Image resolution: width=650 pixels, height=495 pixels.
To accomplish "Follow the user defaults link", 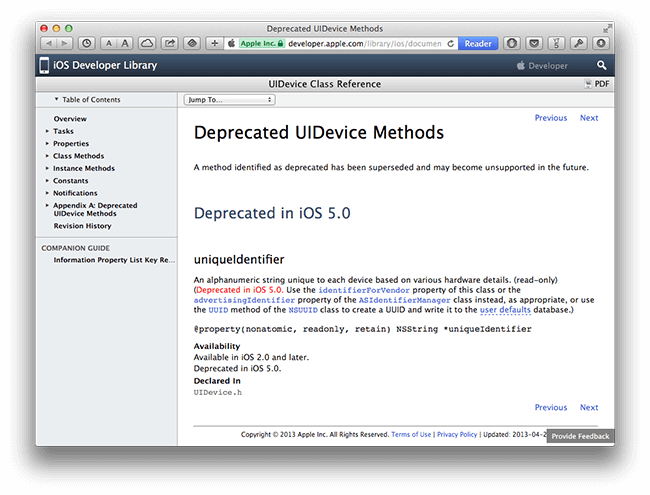I will [x=505, y=310].
